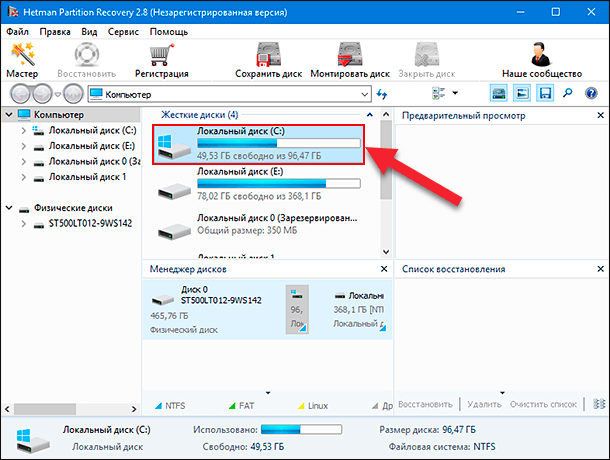The image size is (610, 460).
Task: Expand Локальный диск (C:) in tree
Action: (x=24, y=131)
